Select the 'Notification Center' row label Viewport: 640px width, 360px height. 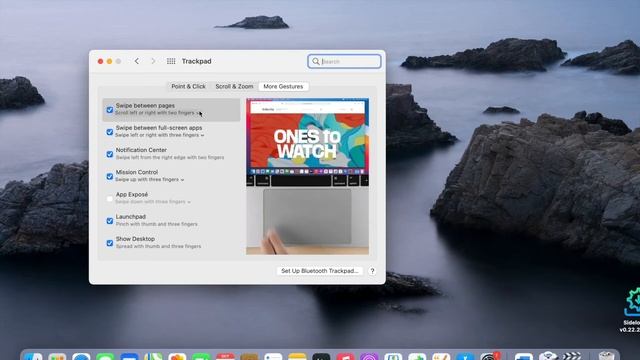[x=141, y=150]
